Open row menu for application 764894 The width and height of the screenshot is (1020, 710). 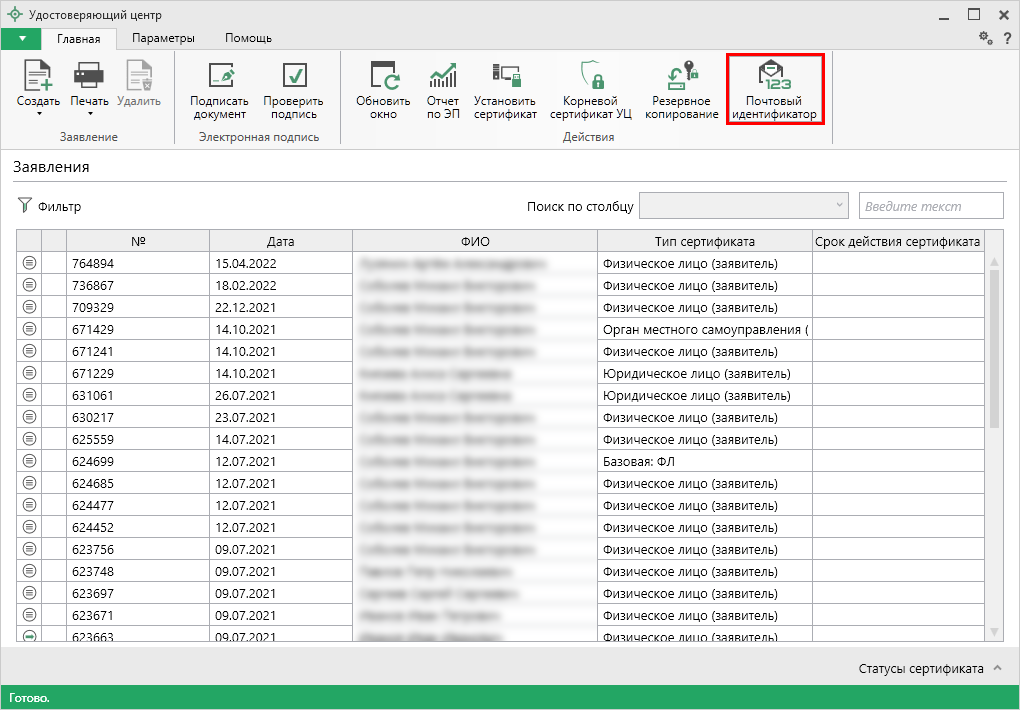[x=29, y=263]
